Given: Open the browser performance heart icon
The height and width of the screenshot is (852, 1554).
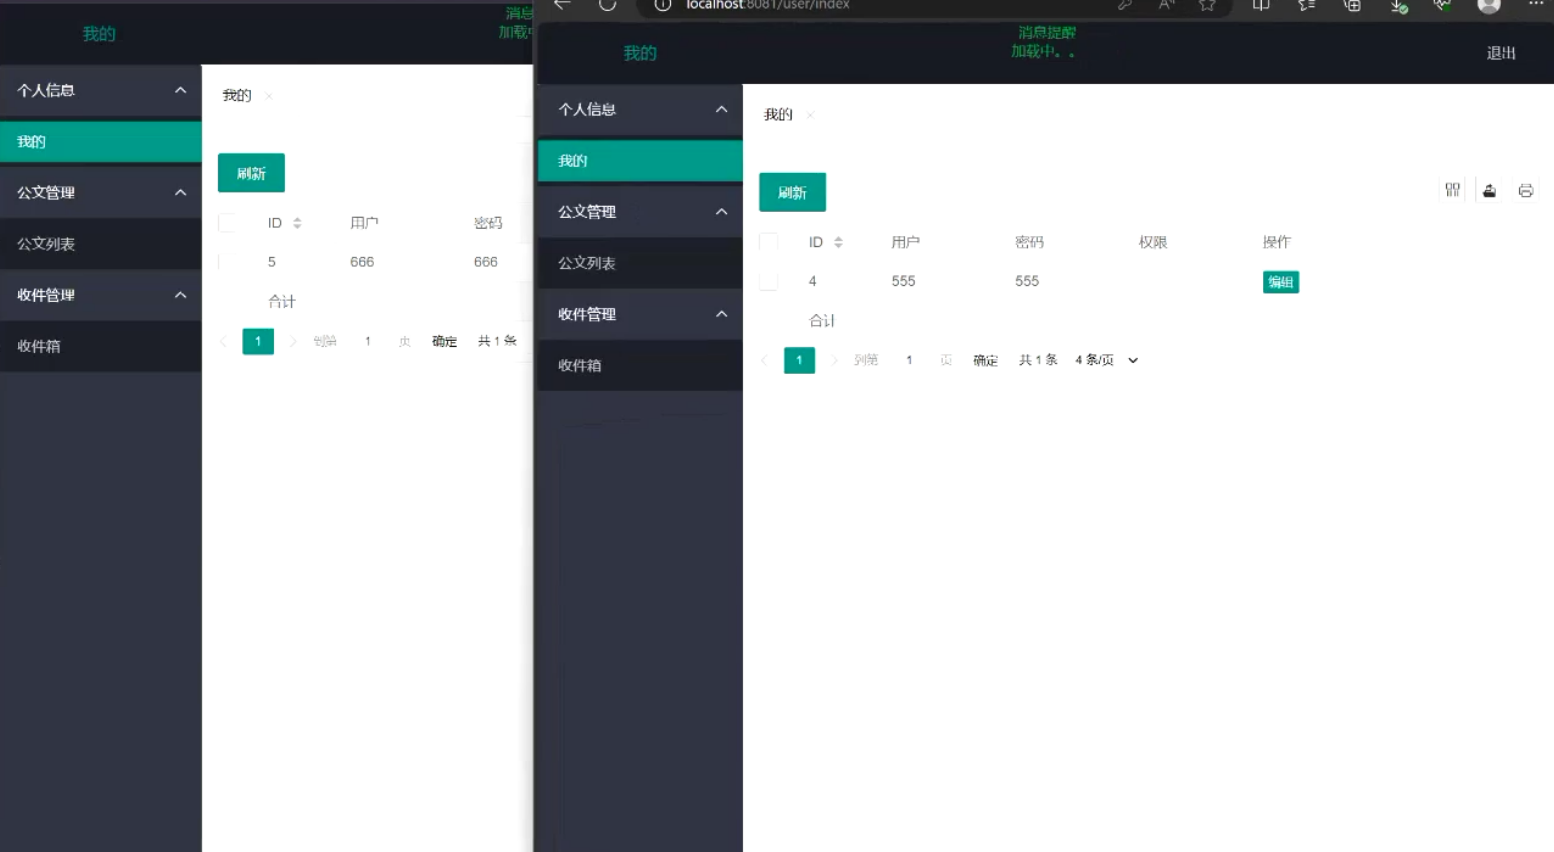Looking at the screenshot, I should (1442, 5).
